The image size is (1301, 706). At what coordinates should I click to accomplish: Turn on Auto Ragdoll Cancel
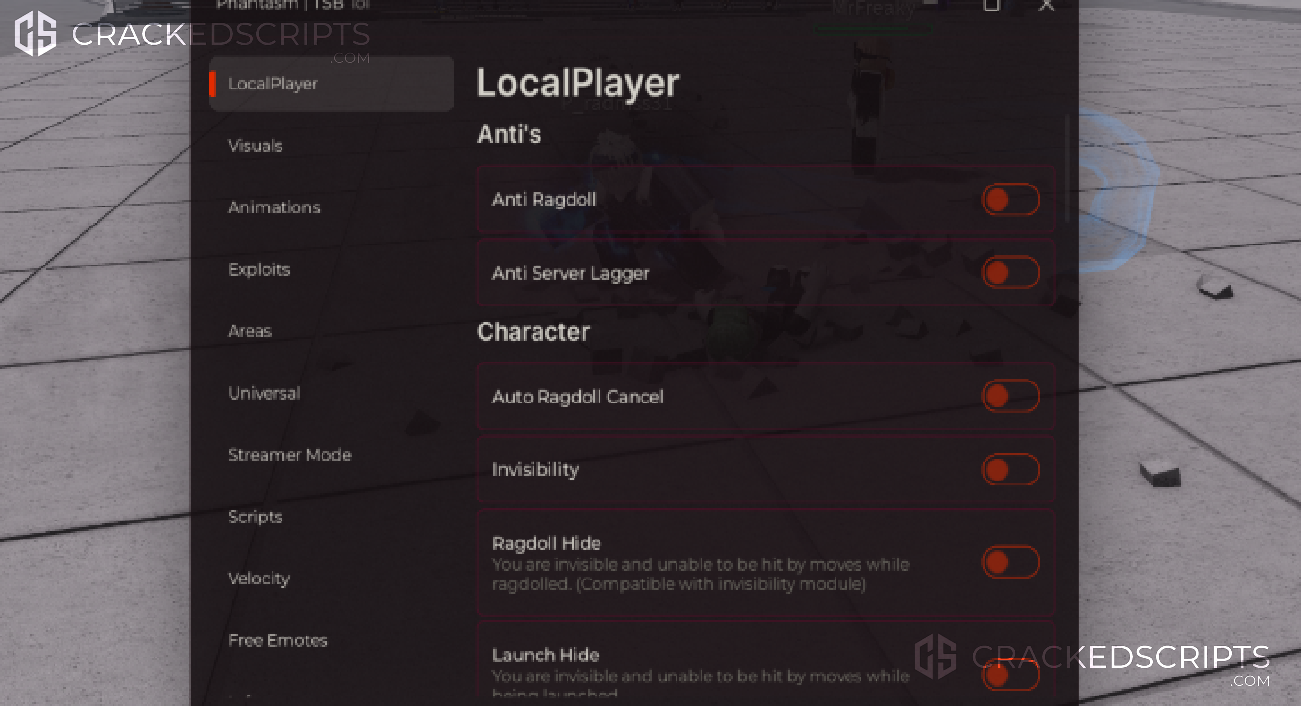tap(1010, 396)
